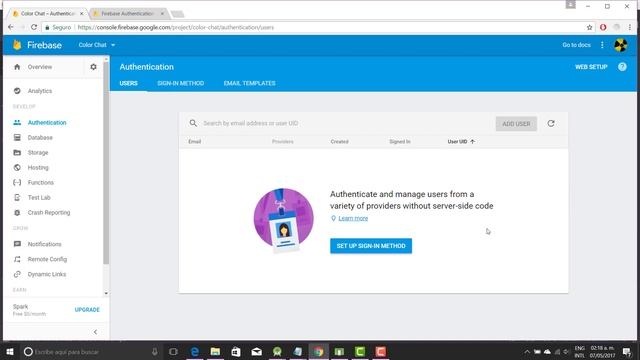Open Analytics section
Viewport: 640px width, 360px height.
pyautogui.click(x=40, y=91)
